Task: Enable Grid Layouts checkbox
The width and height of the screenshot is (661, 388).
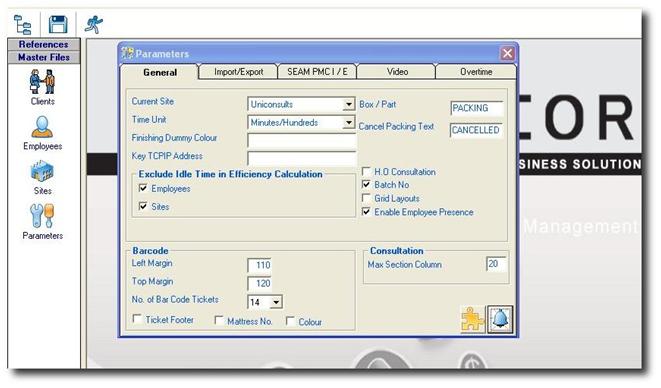Action: [366, 198]
